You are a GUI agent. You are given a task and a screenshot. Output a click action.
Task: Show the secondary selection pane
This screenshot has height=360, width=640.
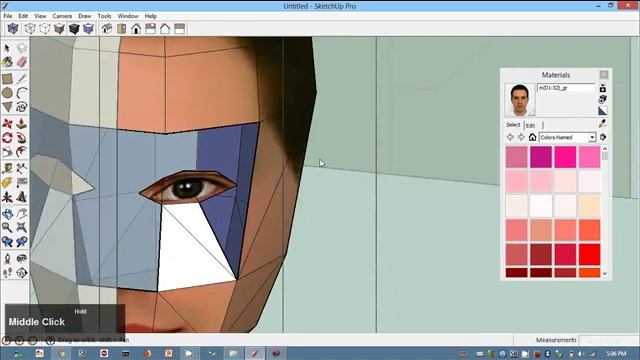603,88
